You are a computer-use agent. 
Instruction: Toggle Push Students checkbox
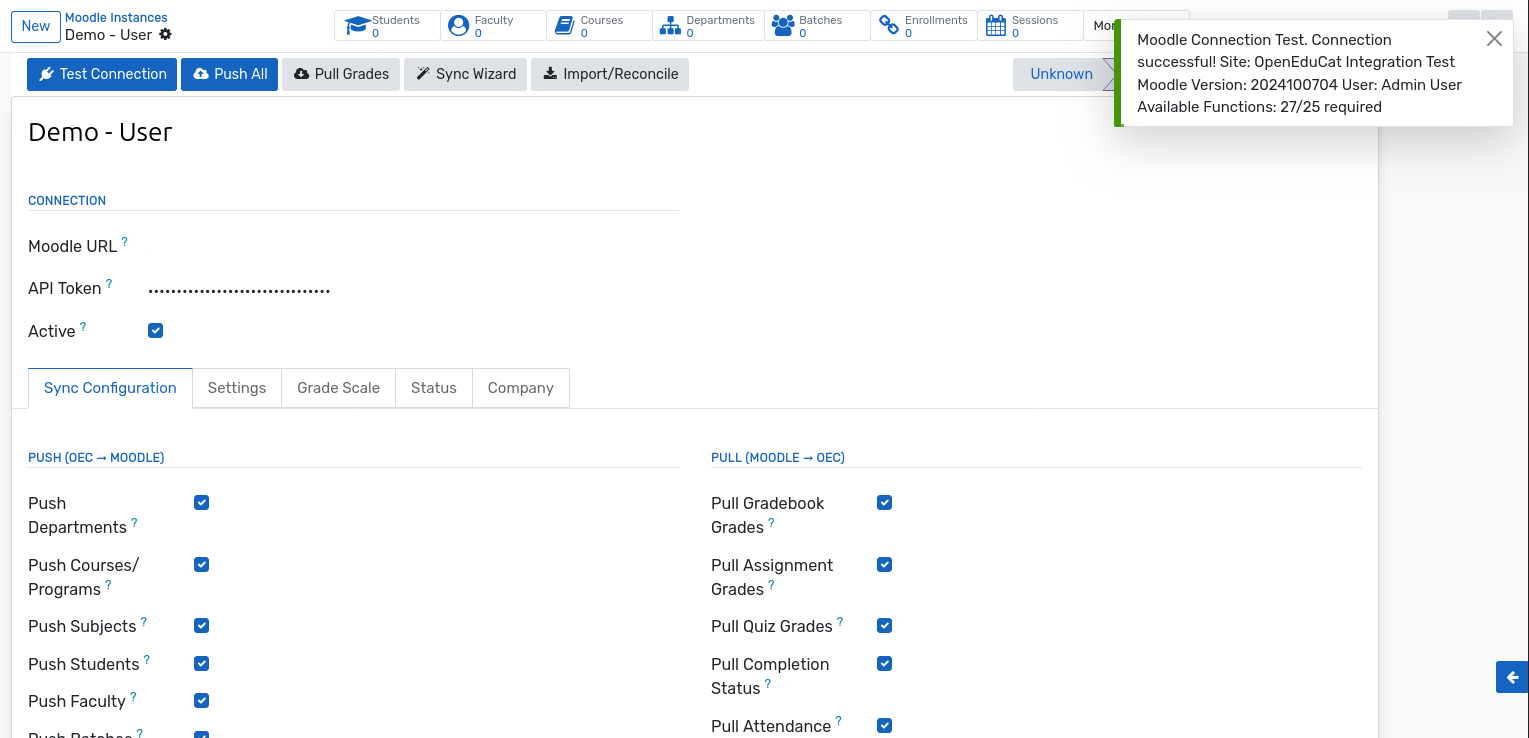[x=201, y=663]
